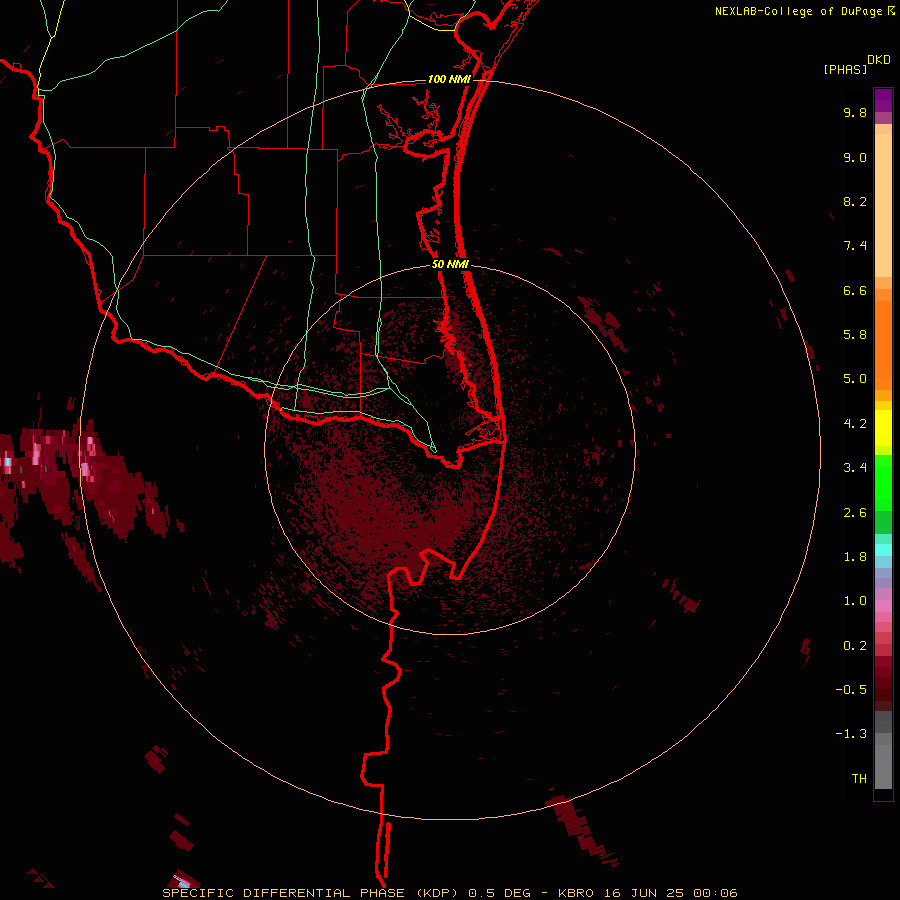
Task: Click the [PHAS] legend heading
Action: tap(845, 69)
